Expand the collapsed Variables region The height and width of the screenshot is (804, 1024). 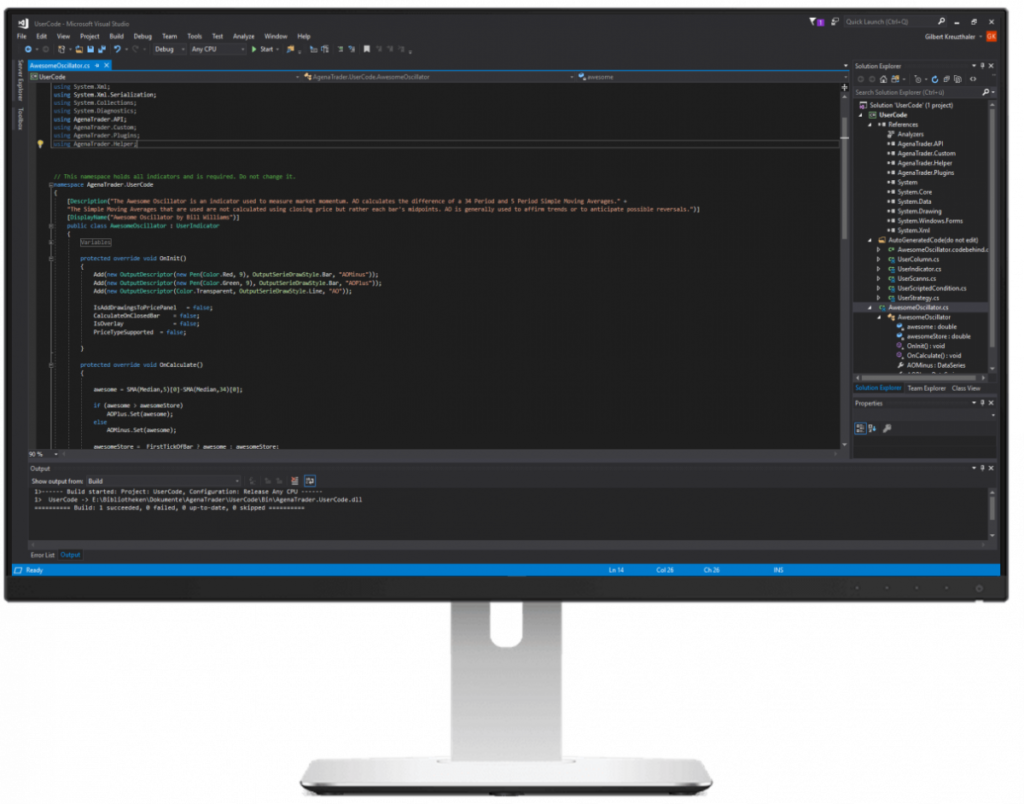95,243
